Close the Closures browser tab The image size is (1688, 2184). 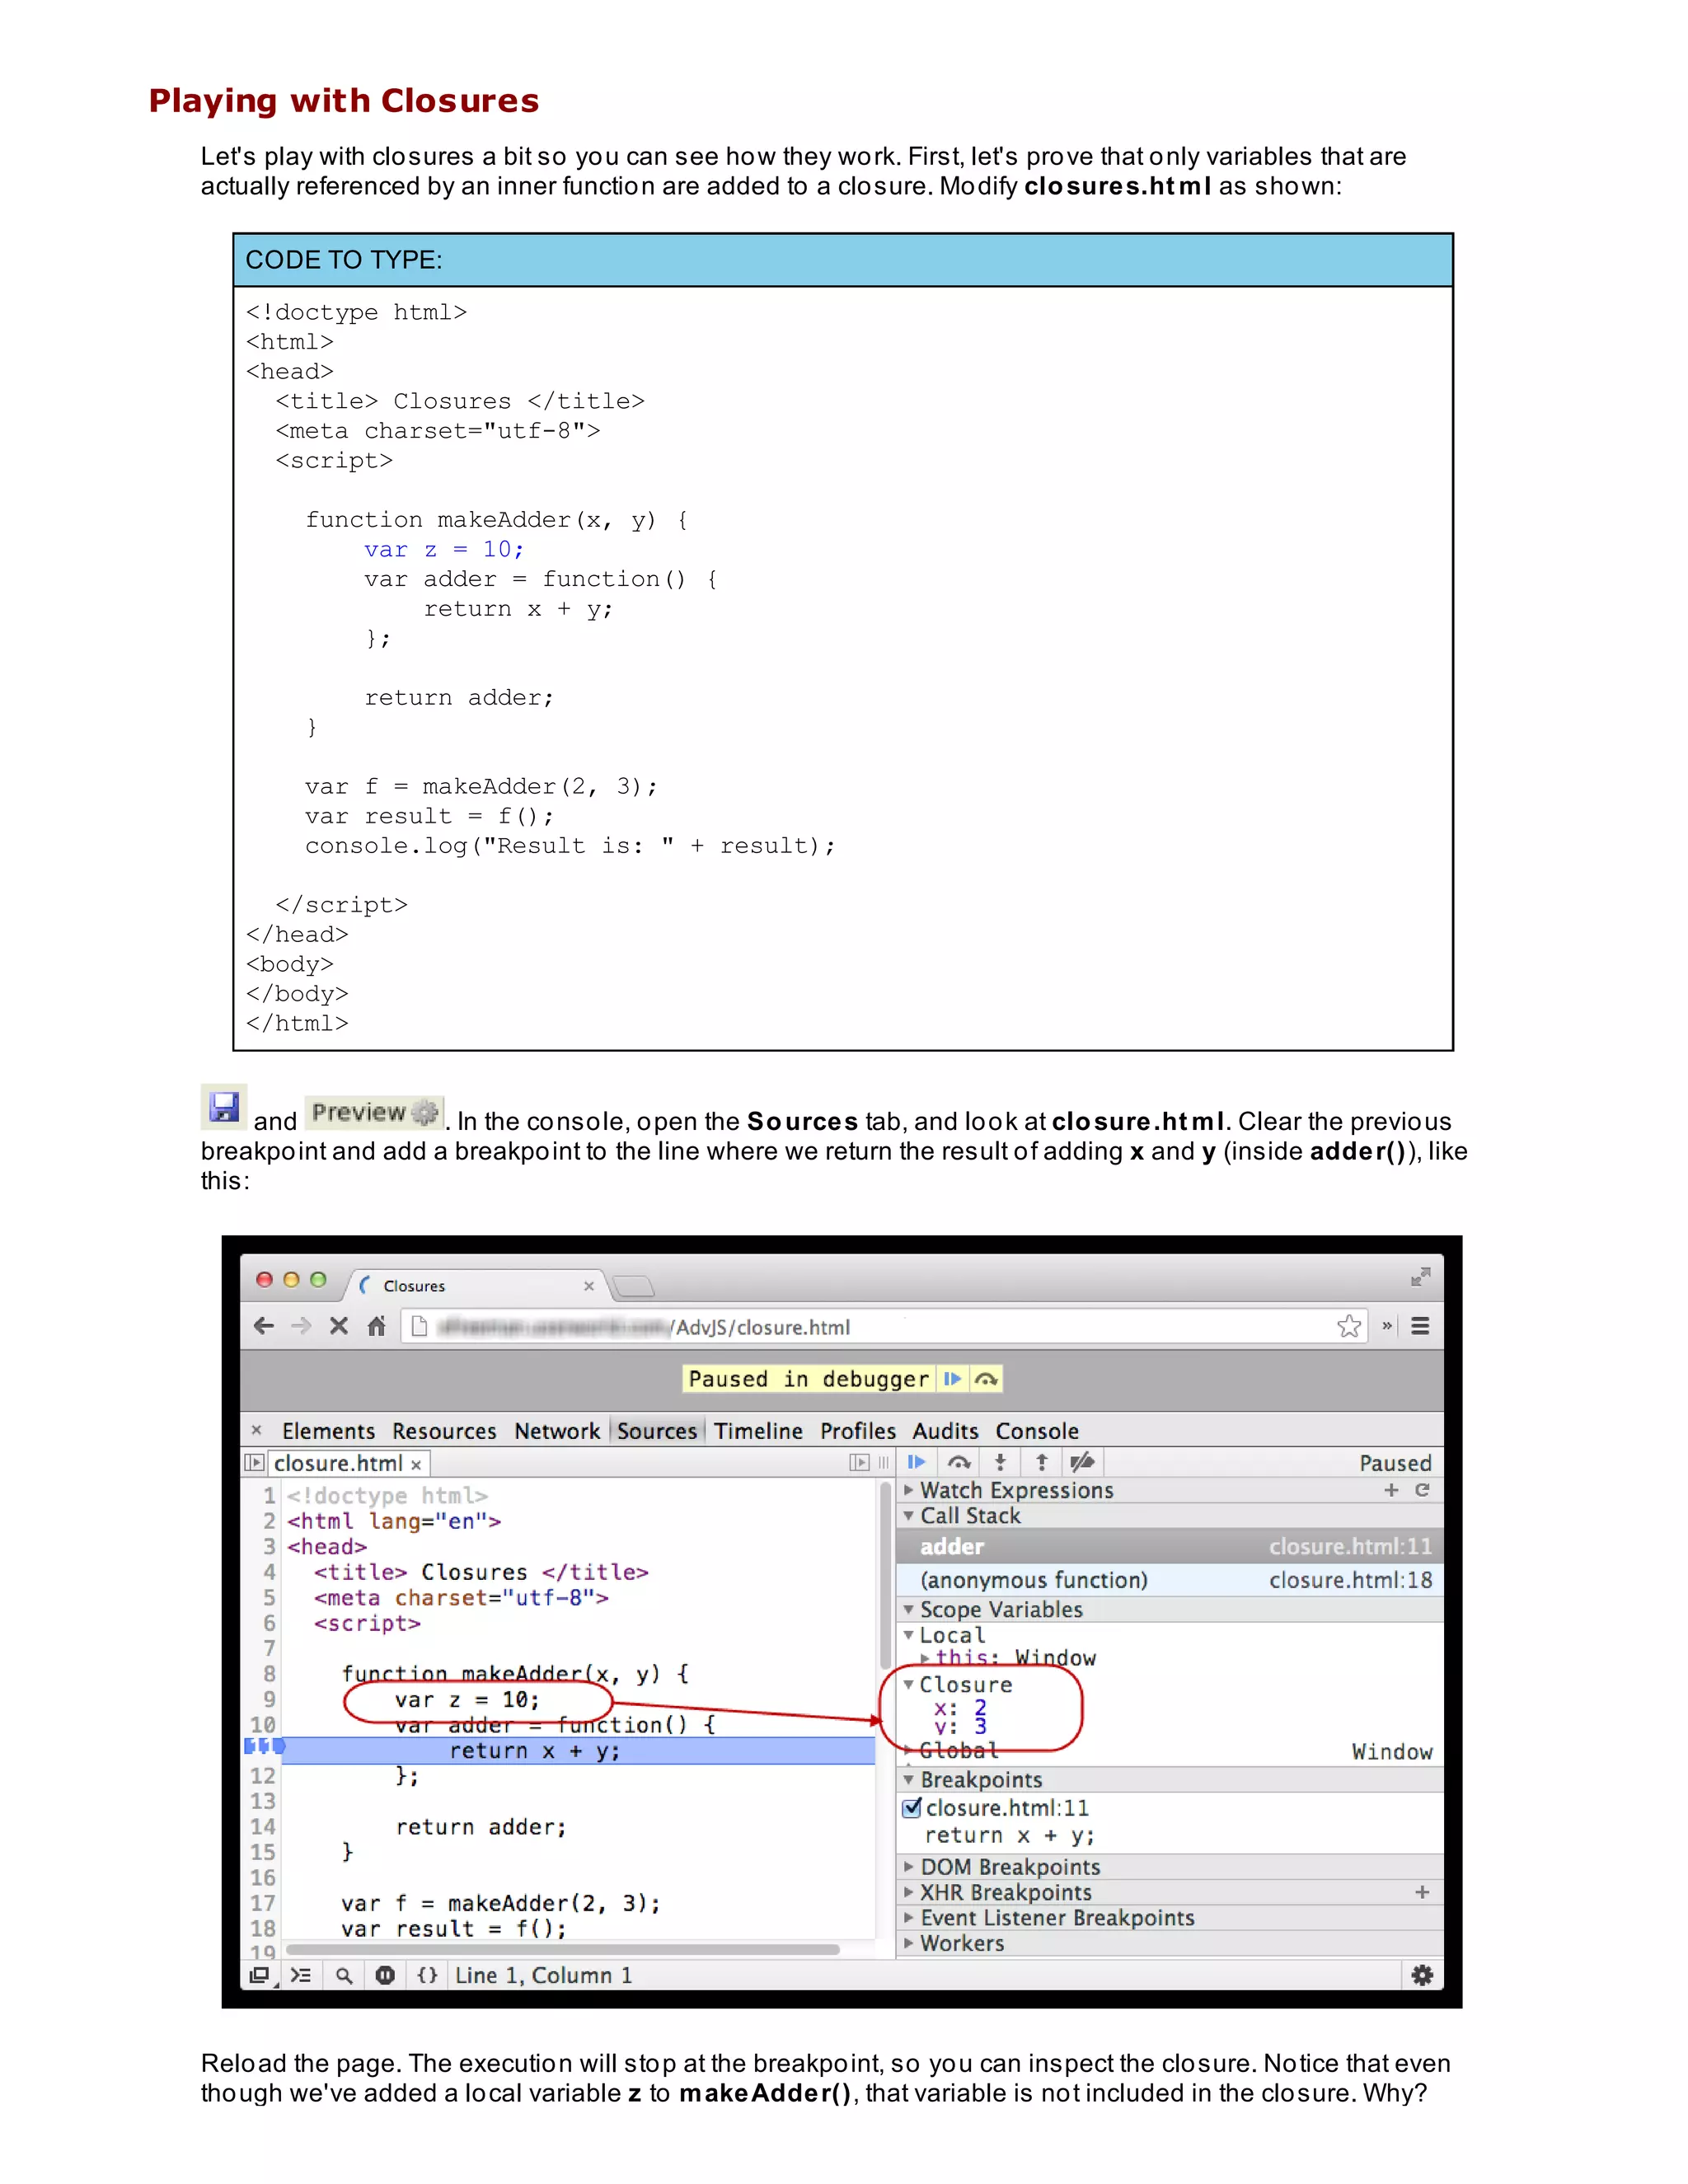point(589,1286)
